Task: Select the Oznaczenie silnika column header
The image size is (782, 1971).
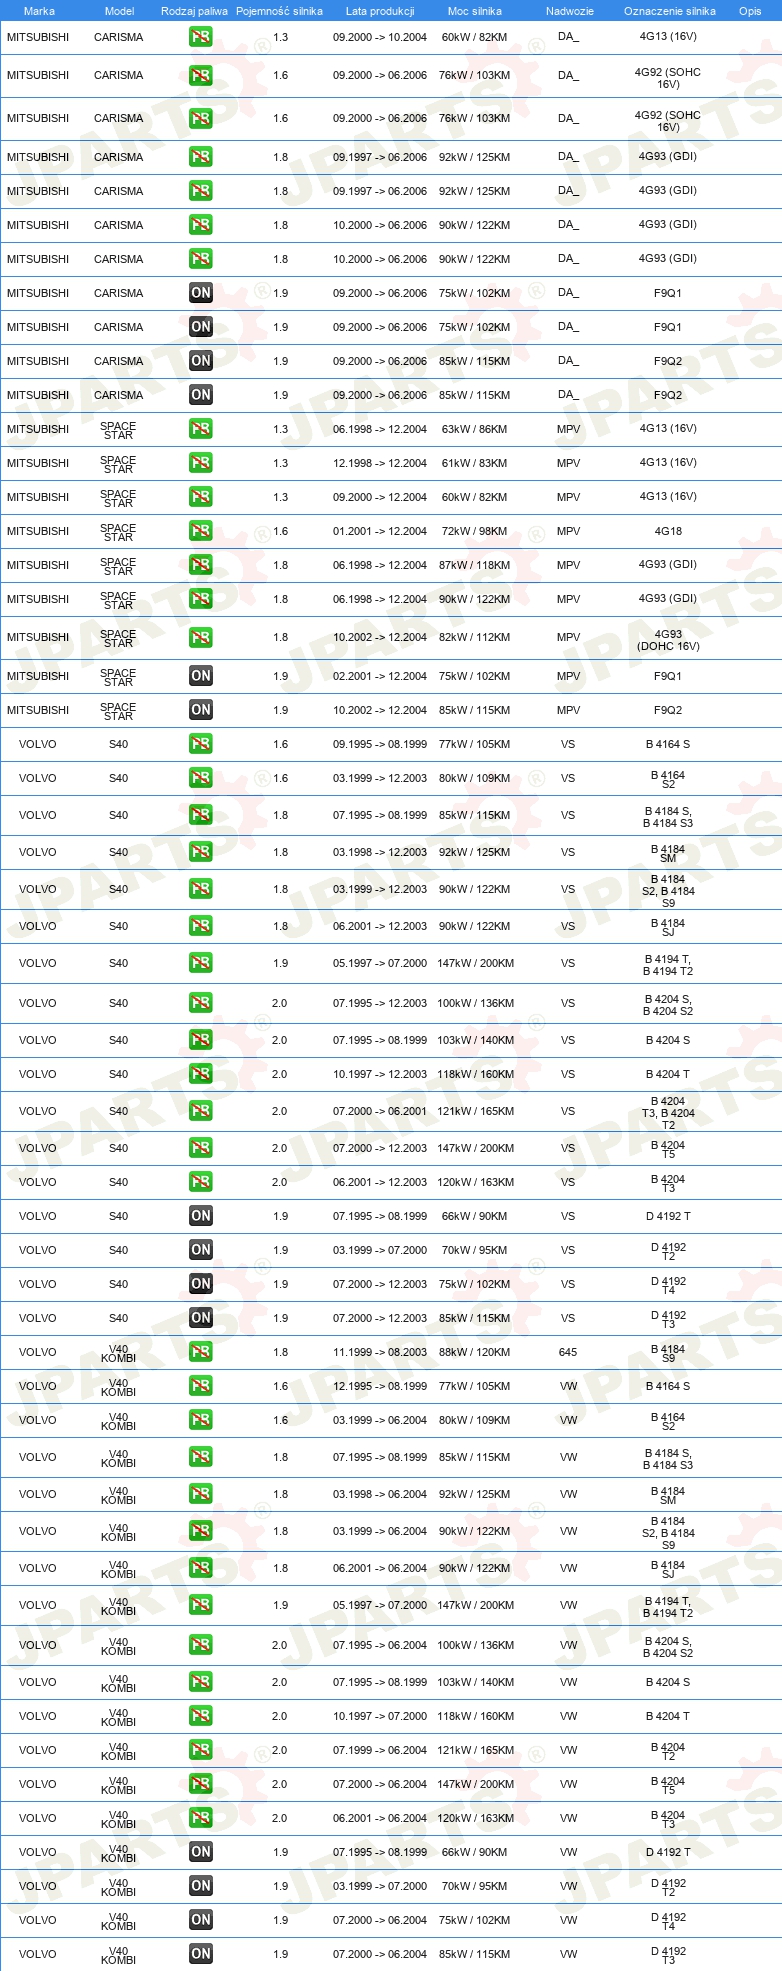Action: tap(670, 11)
